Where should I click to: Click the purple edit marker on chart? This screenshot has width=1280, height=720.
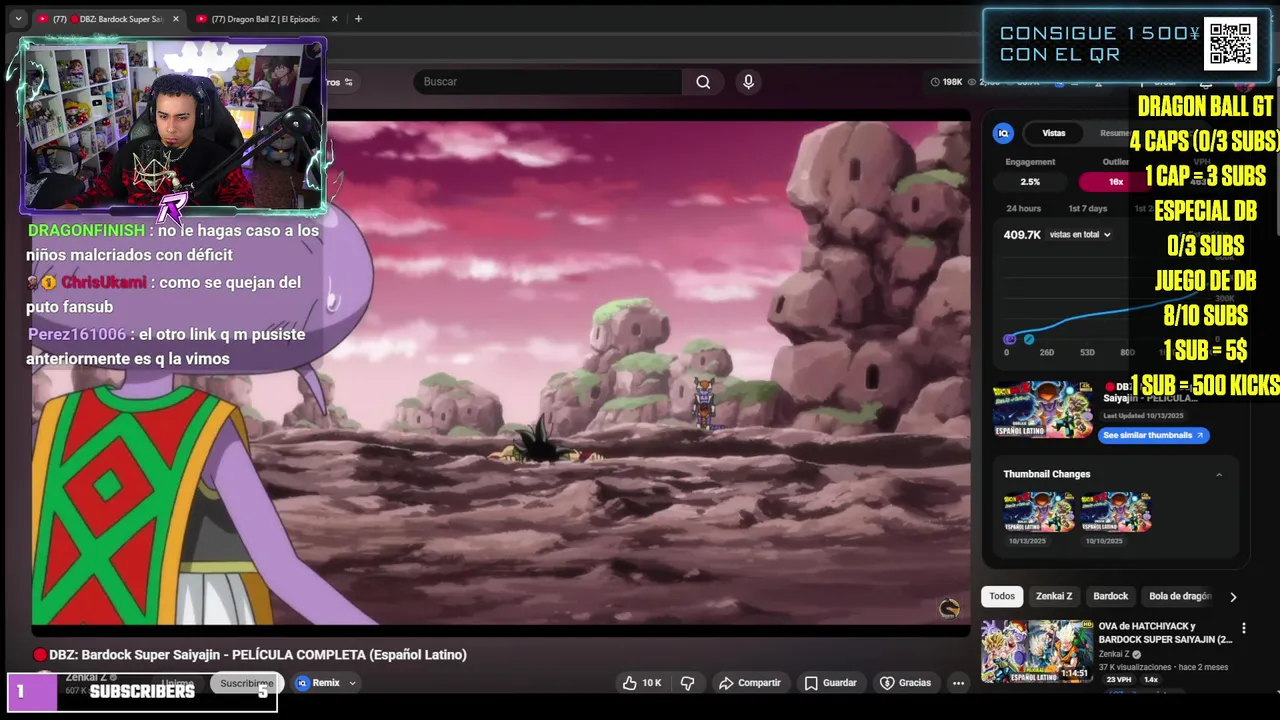click(1009, 339)
